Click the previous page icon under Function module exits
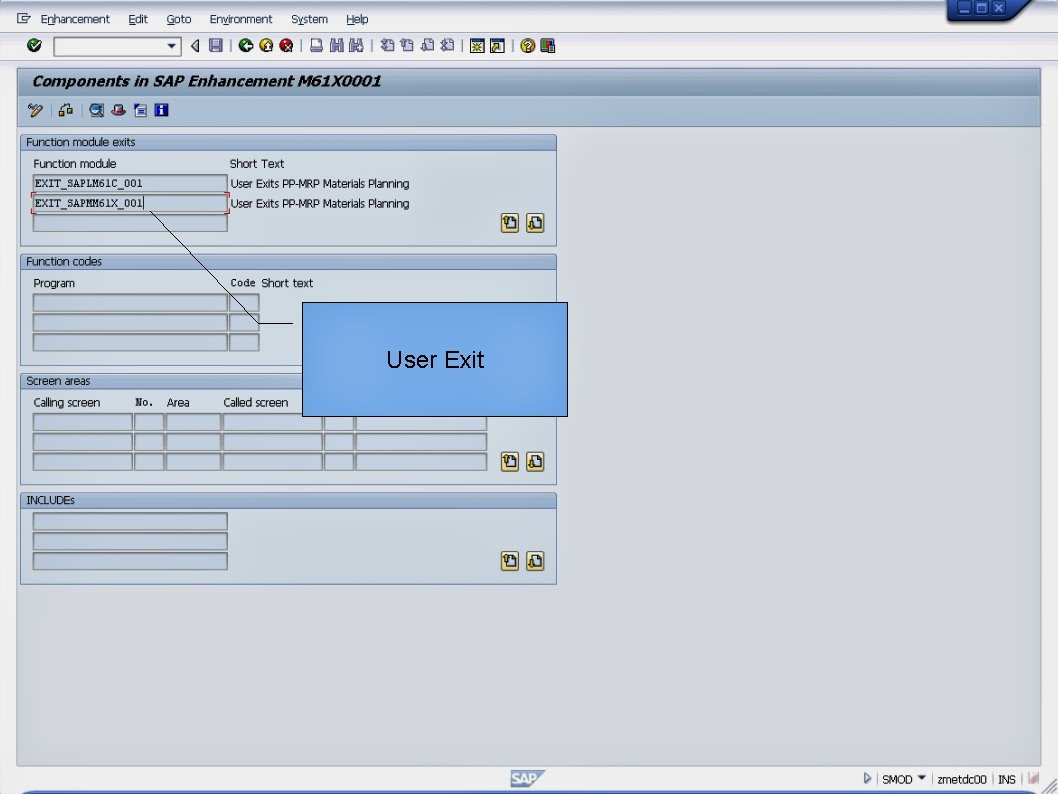 510,223
